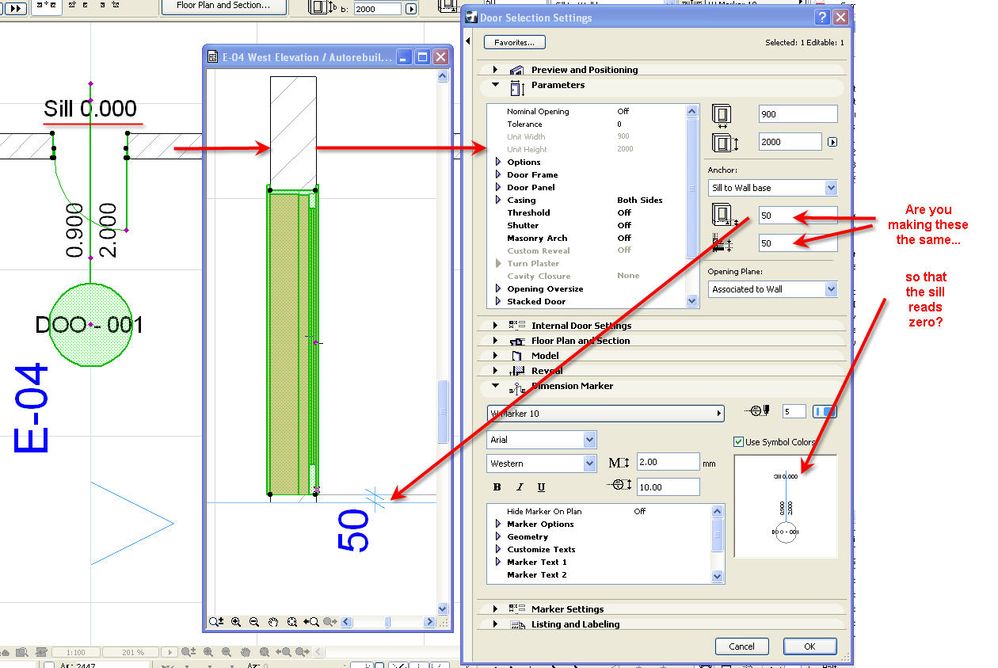Click zoom out icon in main bottom bar
Viewport: 998px width, 668px height.
coord(227,652)
